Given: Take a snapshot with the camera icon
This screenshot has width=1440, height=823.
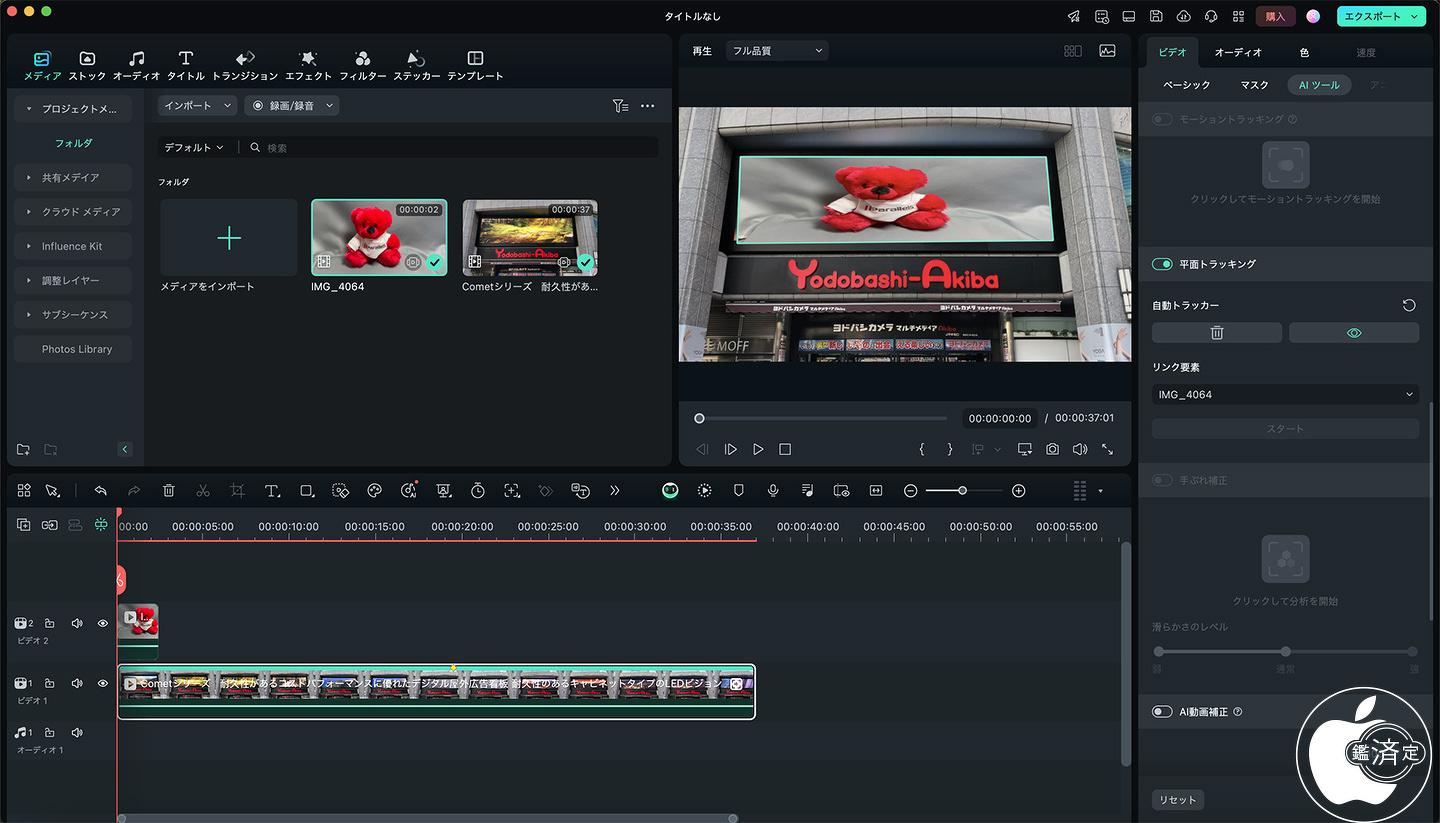Looking at the screenshot, I should pos(1052,450).
